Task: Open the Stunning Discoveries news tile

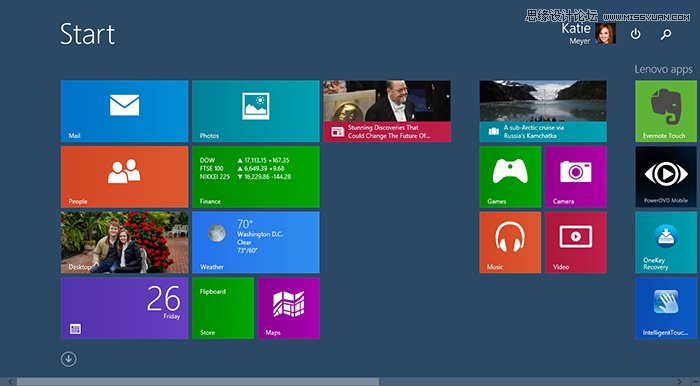Action: (x=387, y=111)
